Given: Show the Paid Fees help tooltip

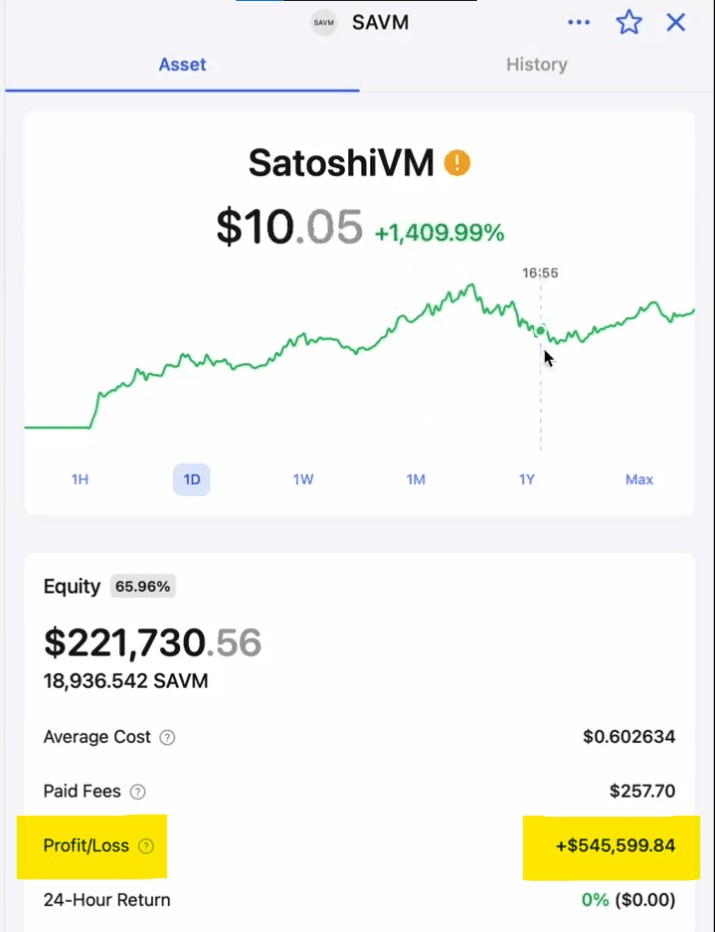Looking at the screenshot, I should click(x=138, y=792).
